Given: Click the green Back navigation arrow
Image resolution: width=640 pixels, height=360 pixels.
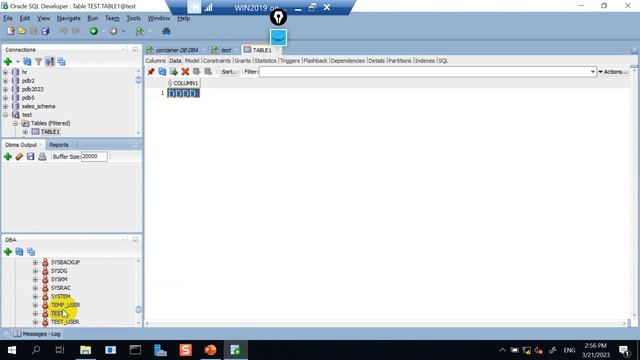Looking at the screenshot, I should [93, 31].
